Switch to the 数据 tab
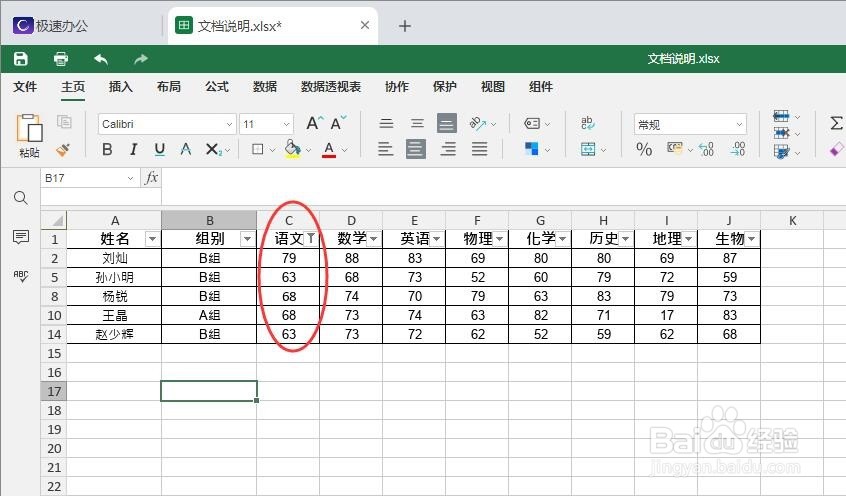The image size is (846, 496). tap(265, 87)
